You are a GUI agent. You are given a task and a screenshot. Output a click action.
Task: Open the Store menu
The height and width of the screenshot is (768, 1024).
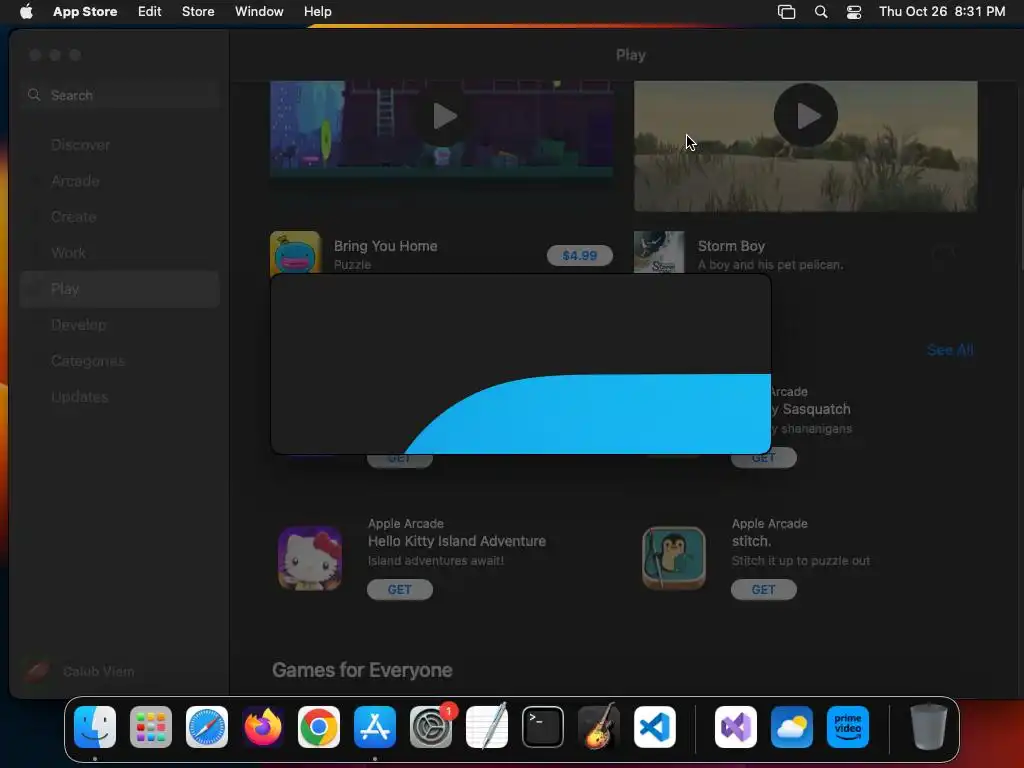[x=198, y=12]
